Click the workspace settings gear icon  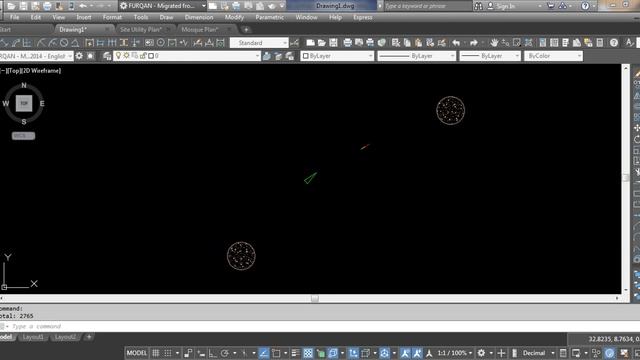pyautogui.click(x=79, y=56)
